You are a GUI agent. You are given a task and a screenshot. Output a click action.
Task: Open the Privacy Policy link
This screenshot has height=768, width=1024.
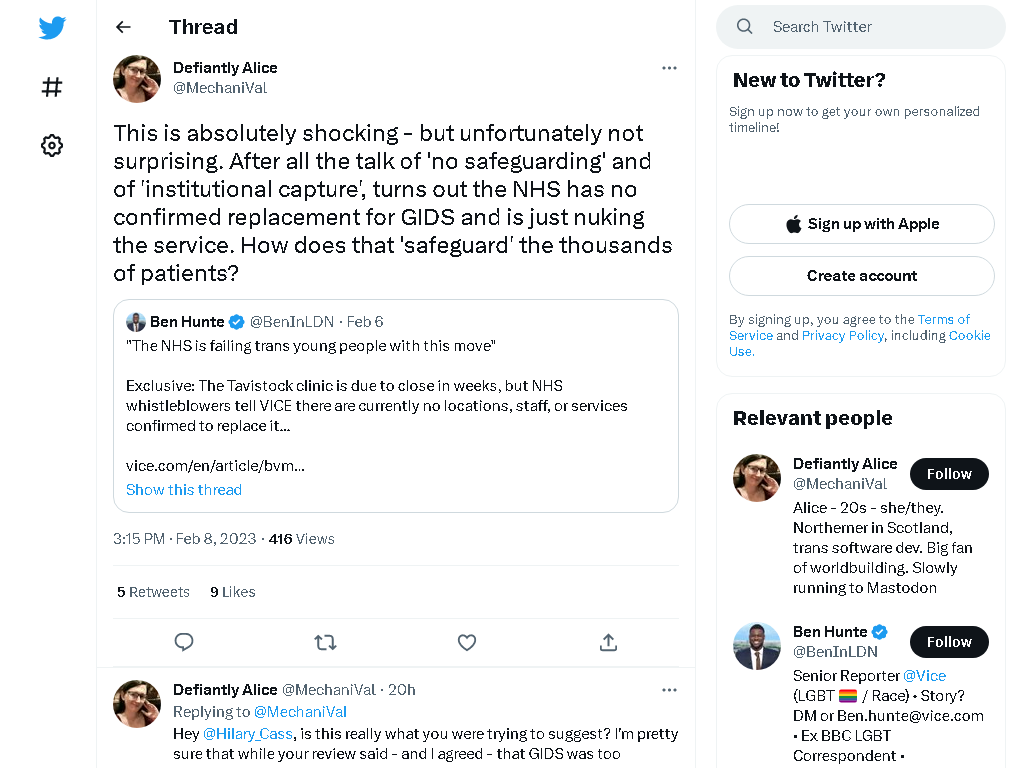(842, 335)
